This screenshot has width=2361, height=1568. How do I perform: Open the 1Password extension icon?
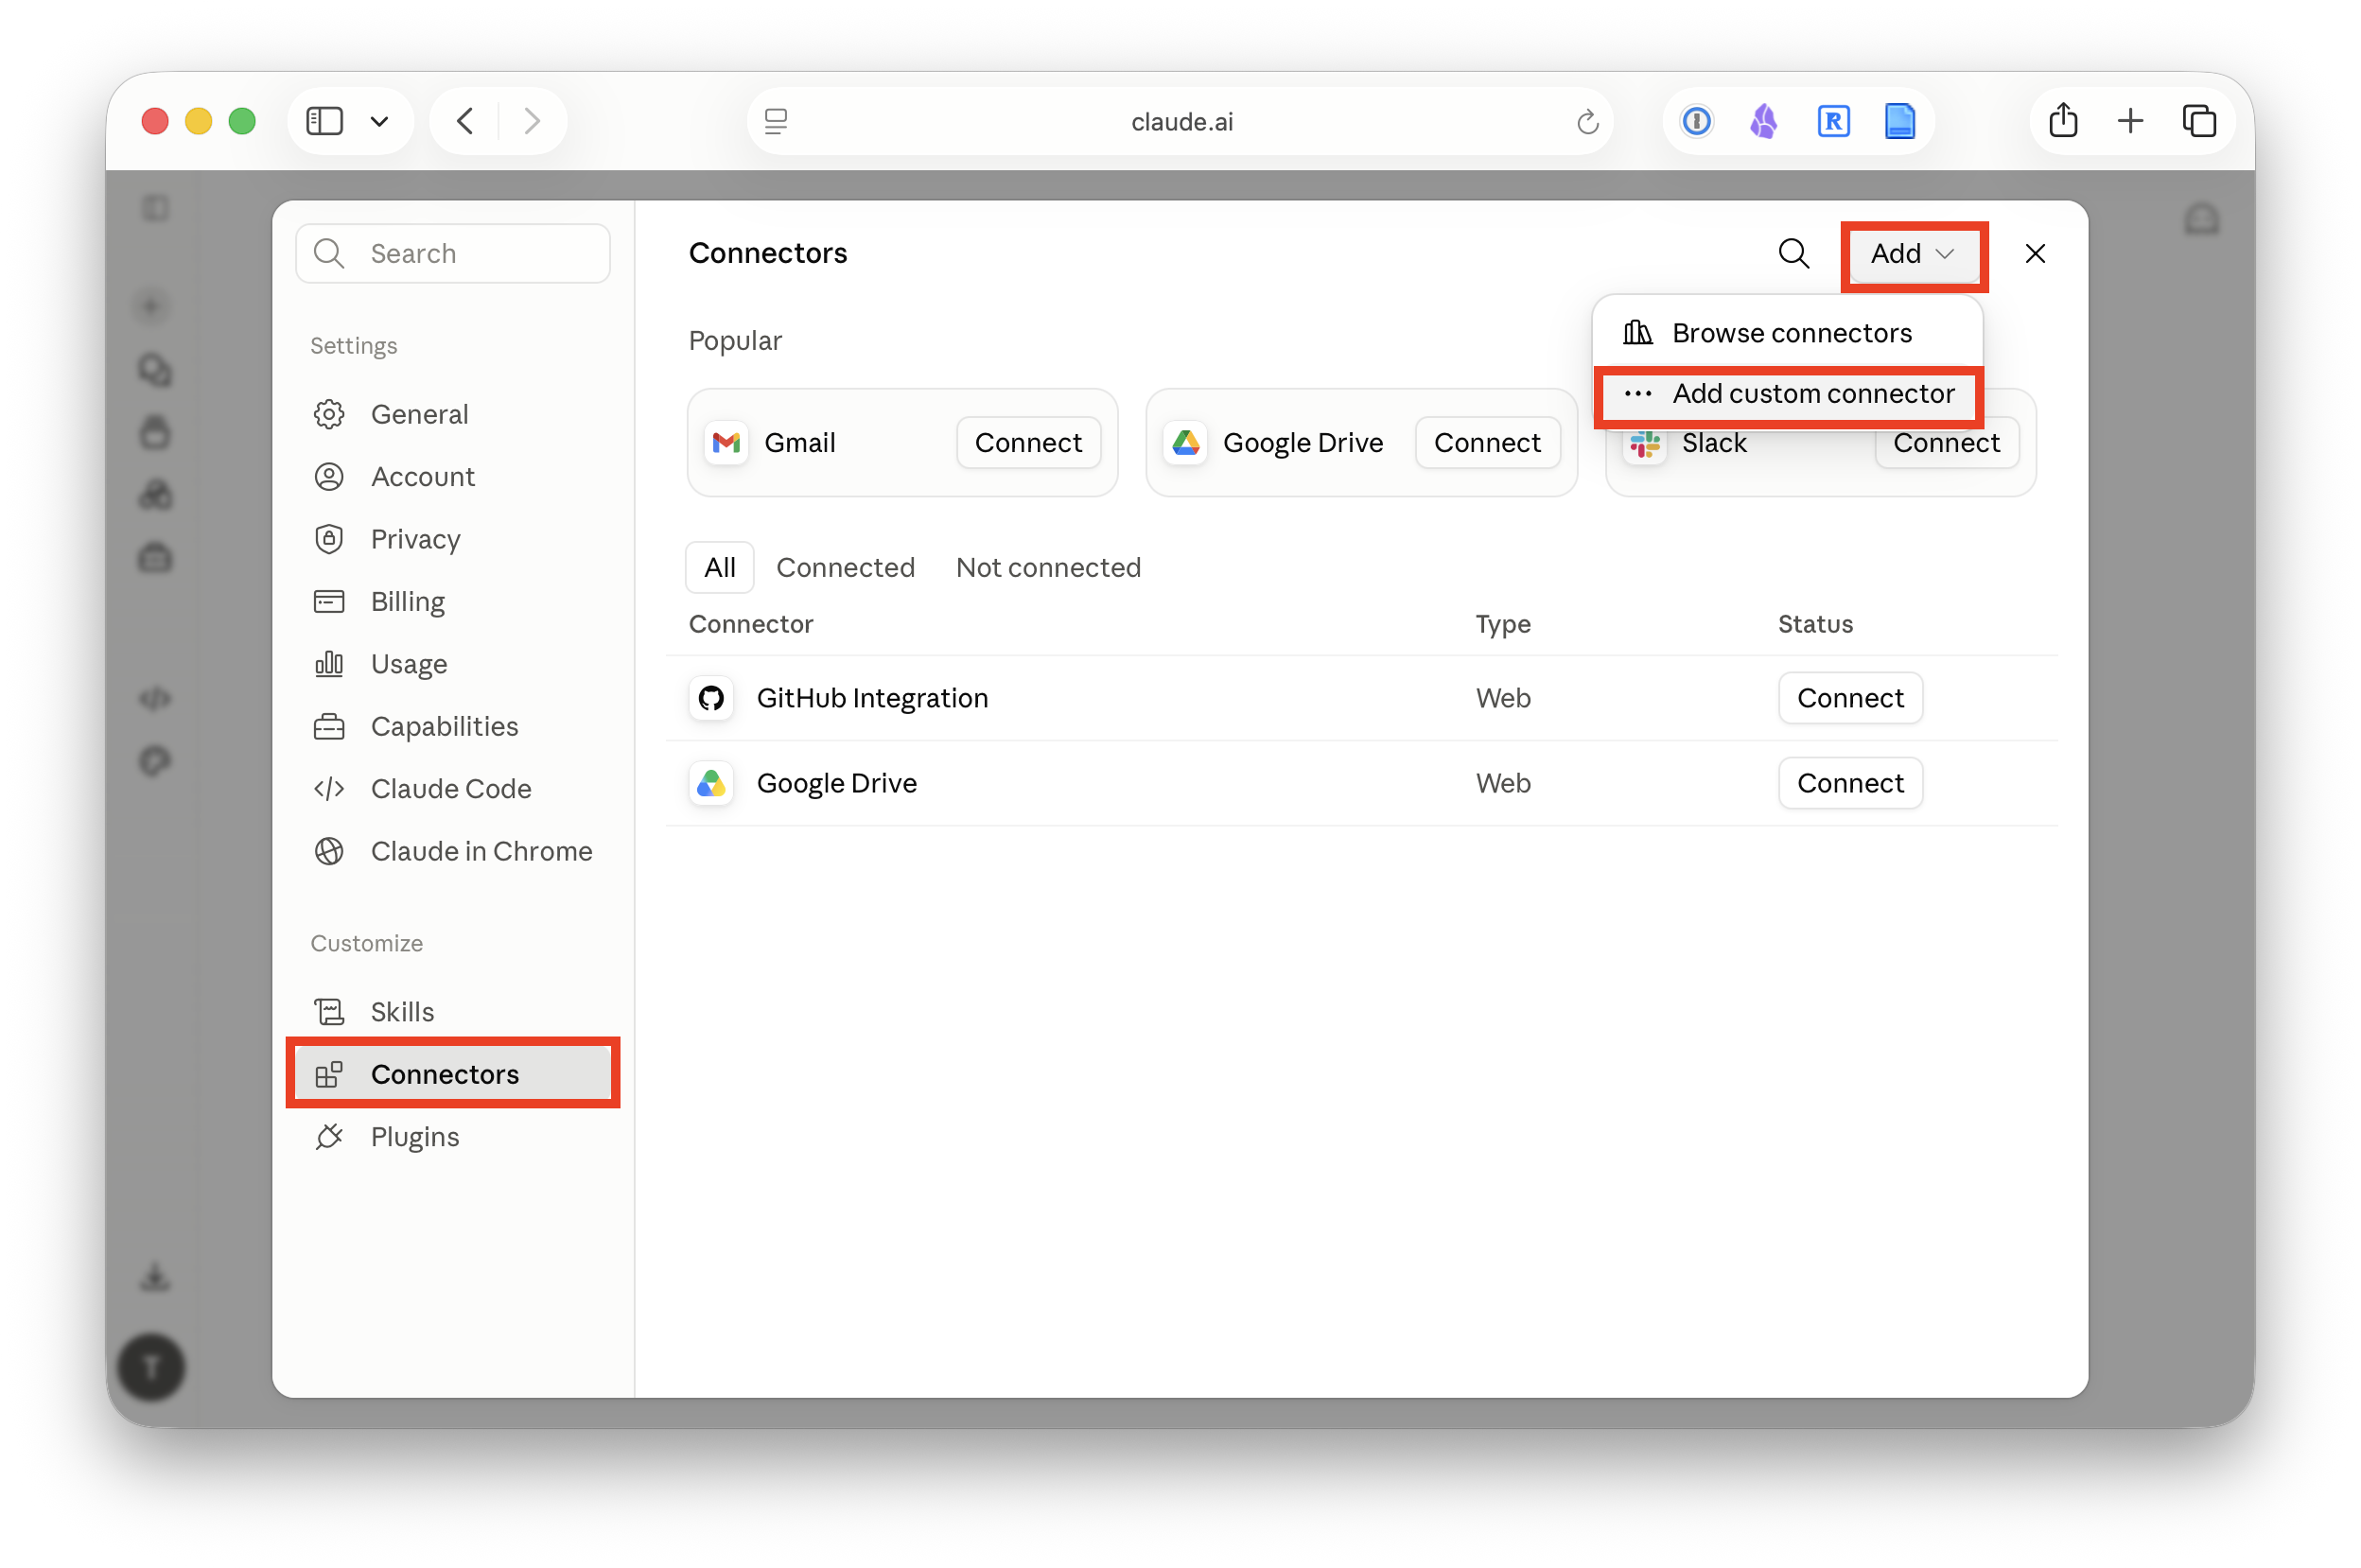tap(1696, 121)
